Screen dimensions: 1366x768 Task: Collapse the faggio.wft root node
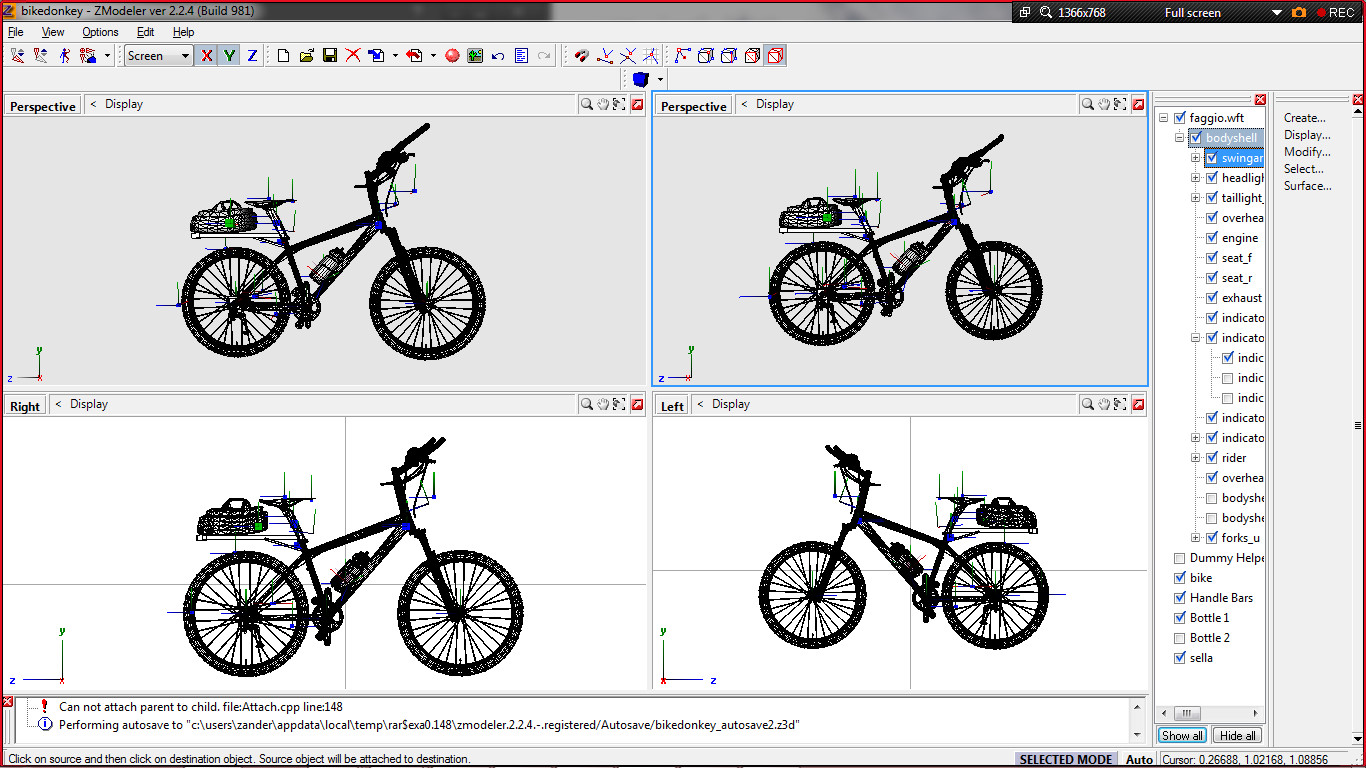point(1164,118)
